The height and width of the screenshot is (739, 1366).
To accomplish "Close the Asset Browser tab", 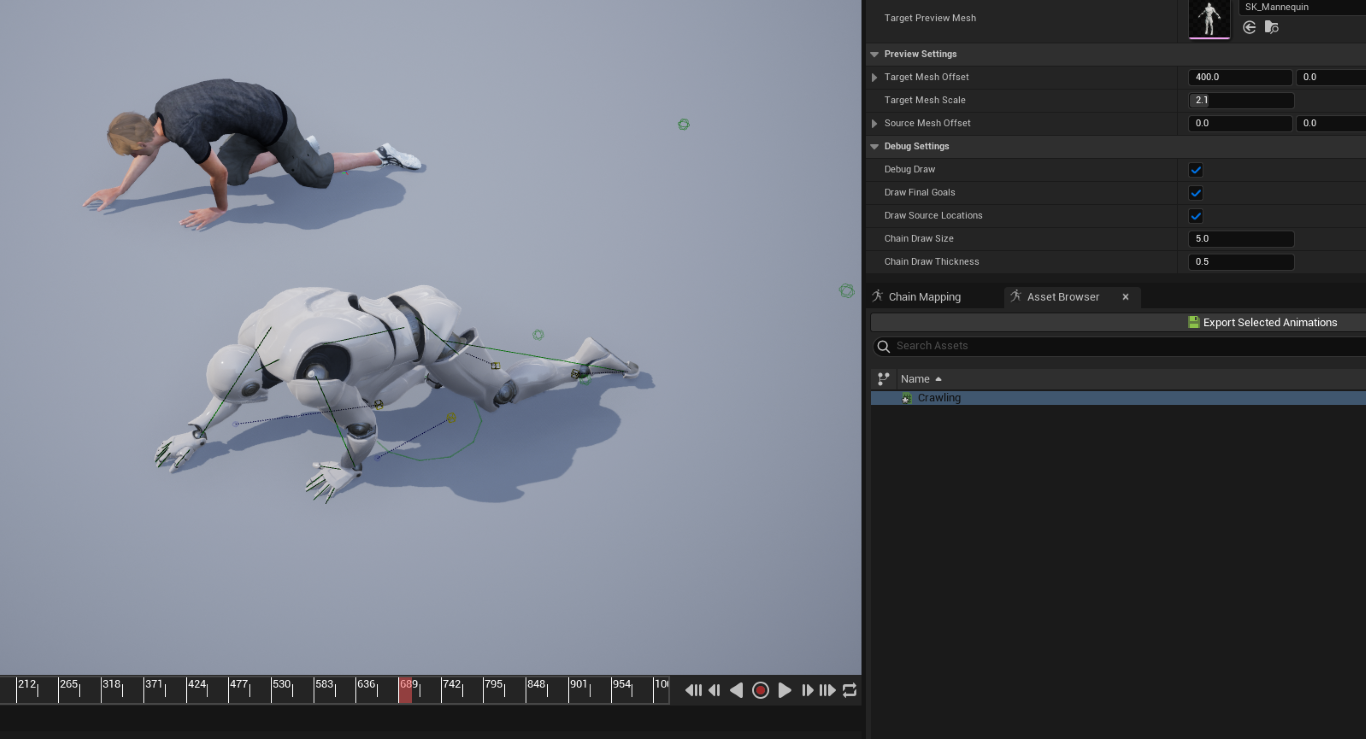I will click(1125, 297).
